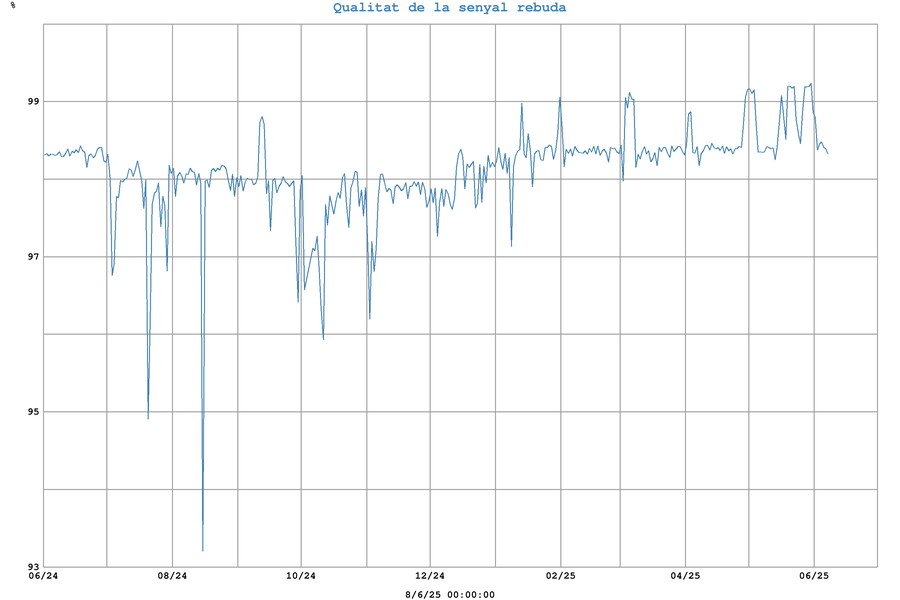
Task: Click the y-axis value '97'
Action: (34, 257)
